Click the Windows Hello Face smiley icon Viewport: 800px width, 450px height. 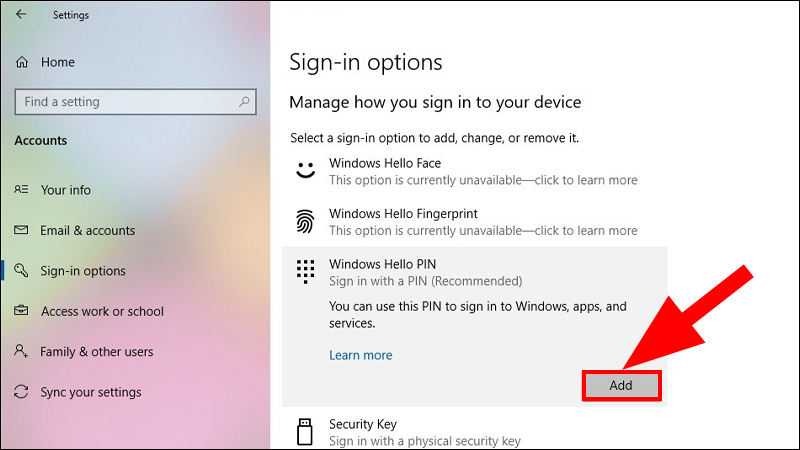tap(305, 171)
